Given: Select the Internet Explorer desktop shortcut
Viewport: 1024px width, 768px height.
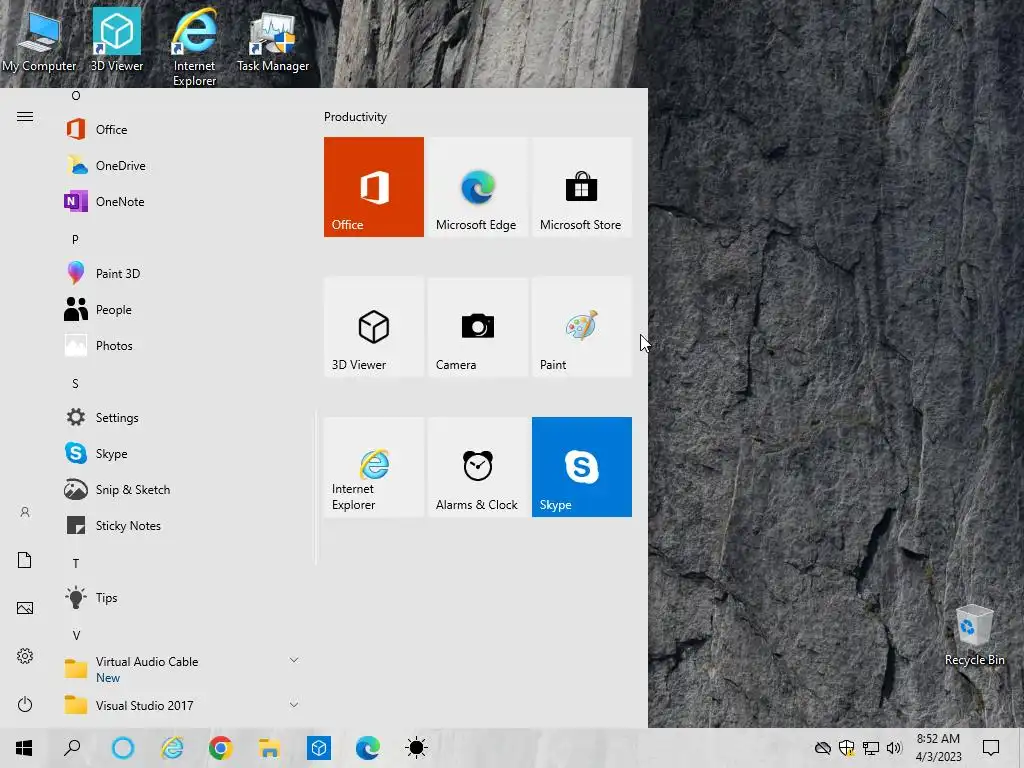Looking at the screenshot, I should pos(195,47).
